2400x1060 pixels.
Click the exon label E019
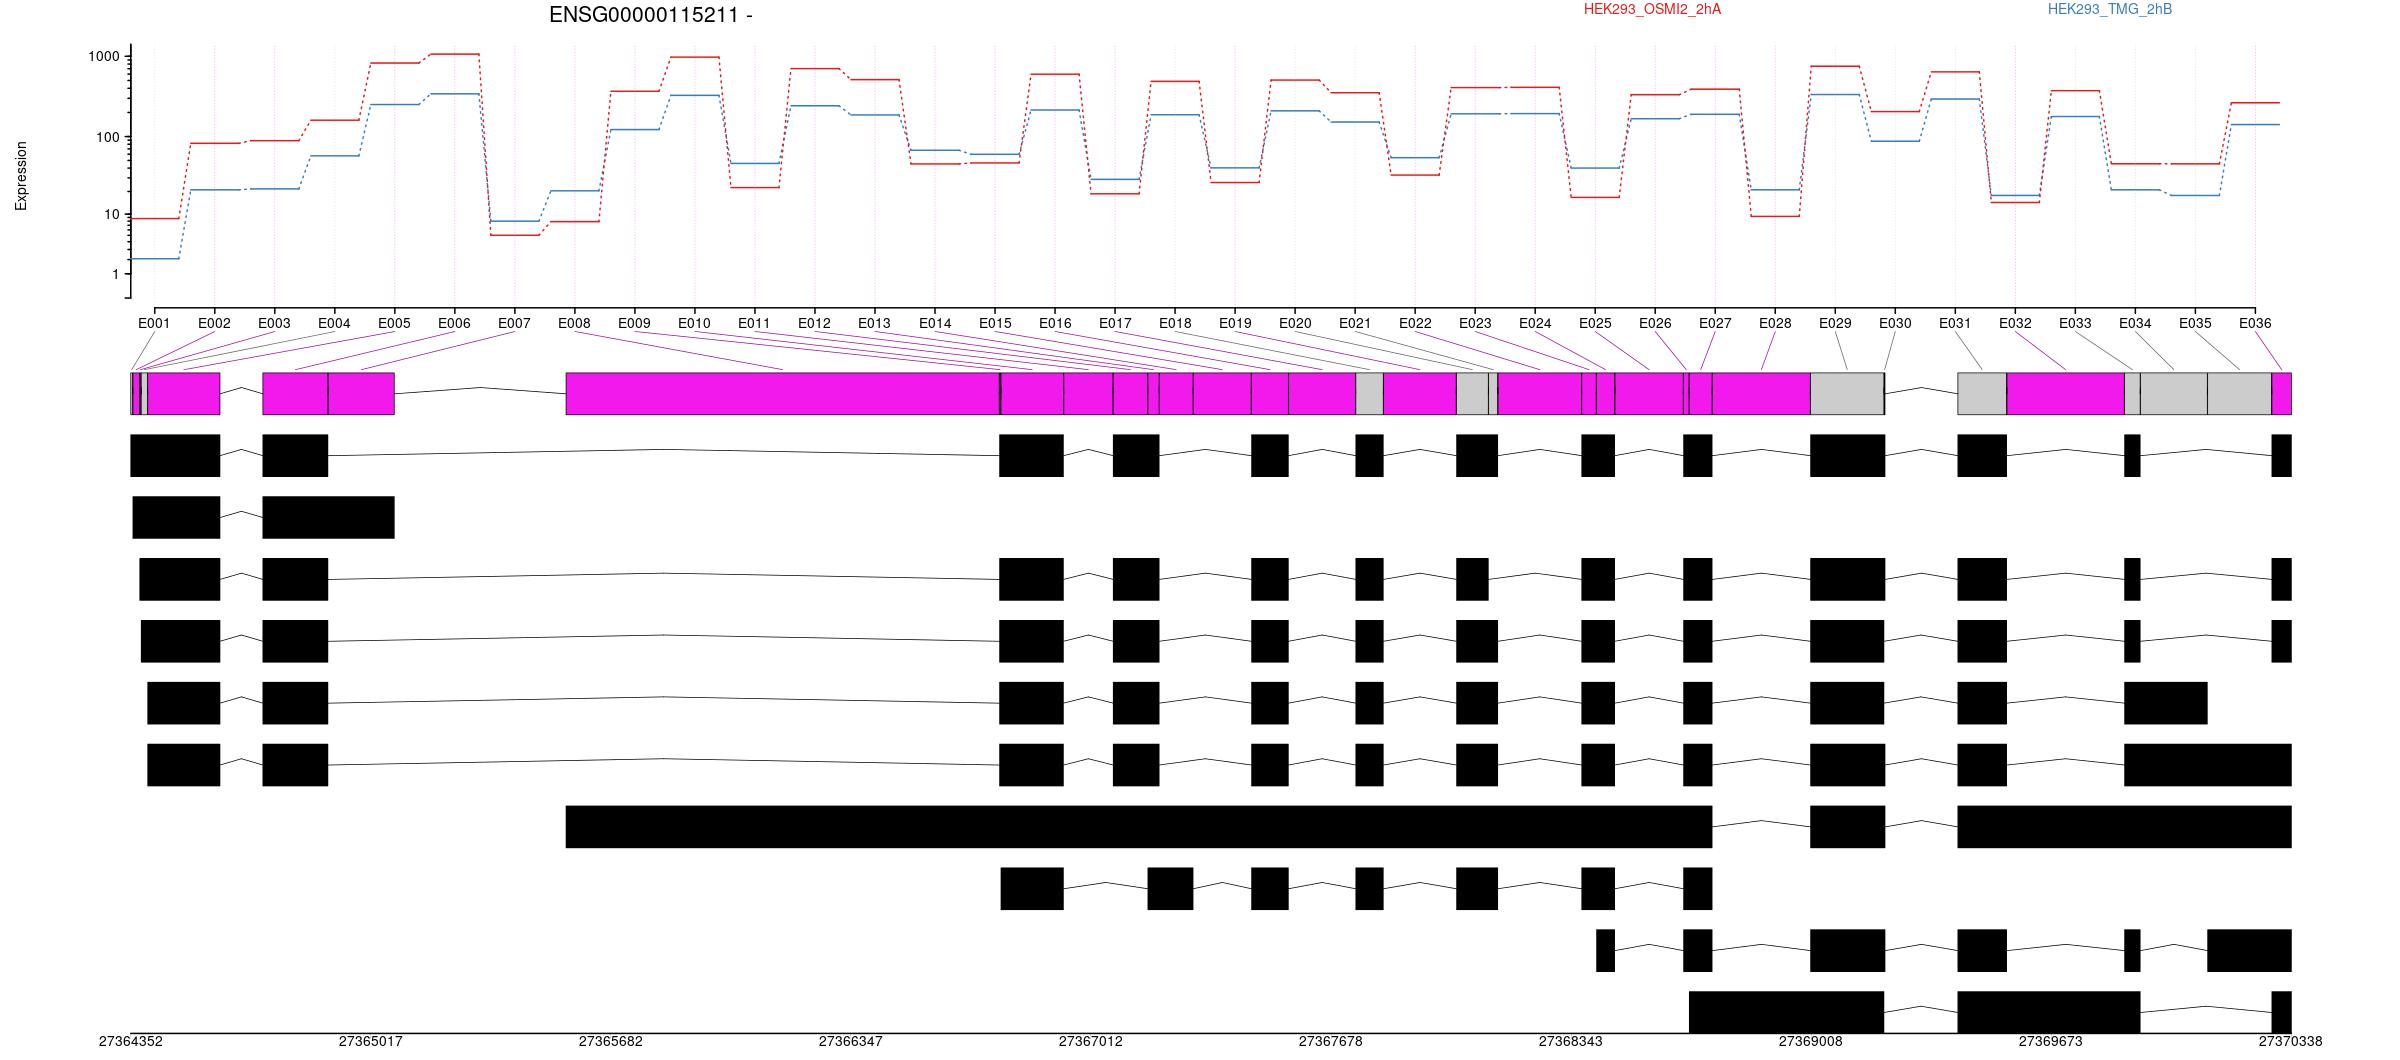pos(1235,323)
